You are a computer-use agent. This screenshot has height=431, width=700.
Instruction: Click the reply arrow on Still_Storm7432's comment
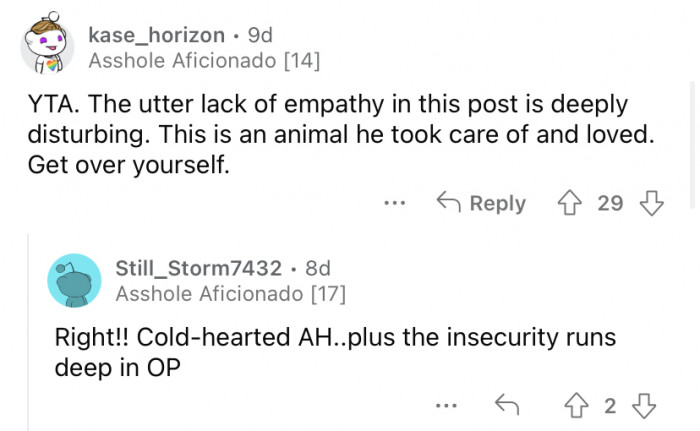click(505, 405)
